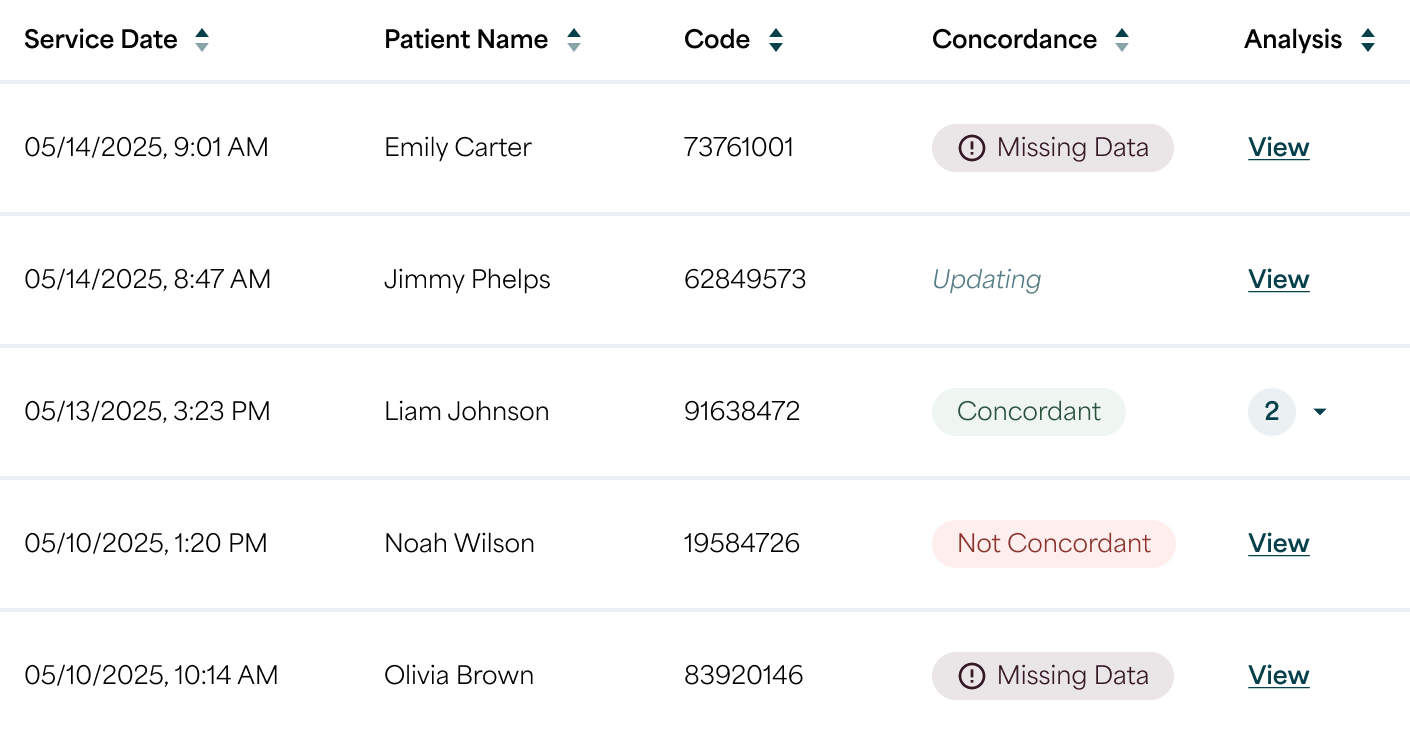The width and height of the screenshot is (1410, 740).
Task: Click the Patient Name sort arrows
Action: click(x=574, y=40)
